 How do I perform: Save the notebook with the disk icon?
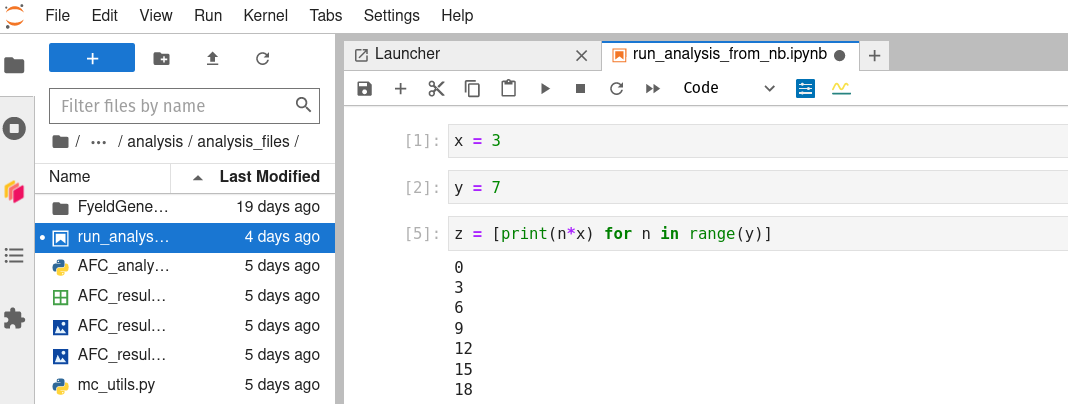click(x=364, y=89)
